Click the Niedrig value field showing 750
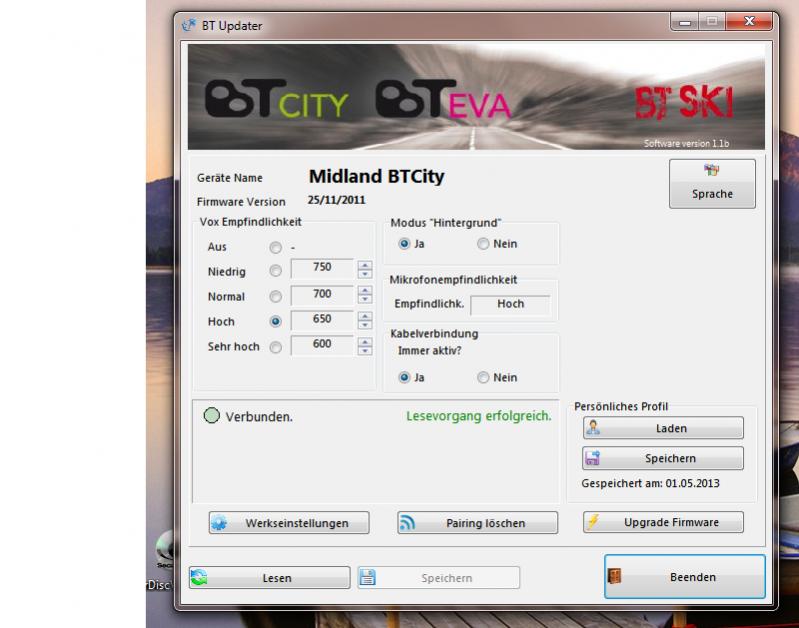 point(322,268)
